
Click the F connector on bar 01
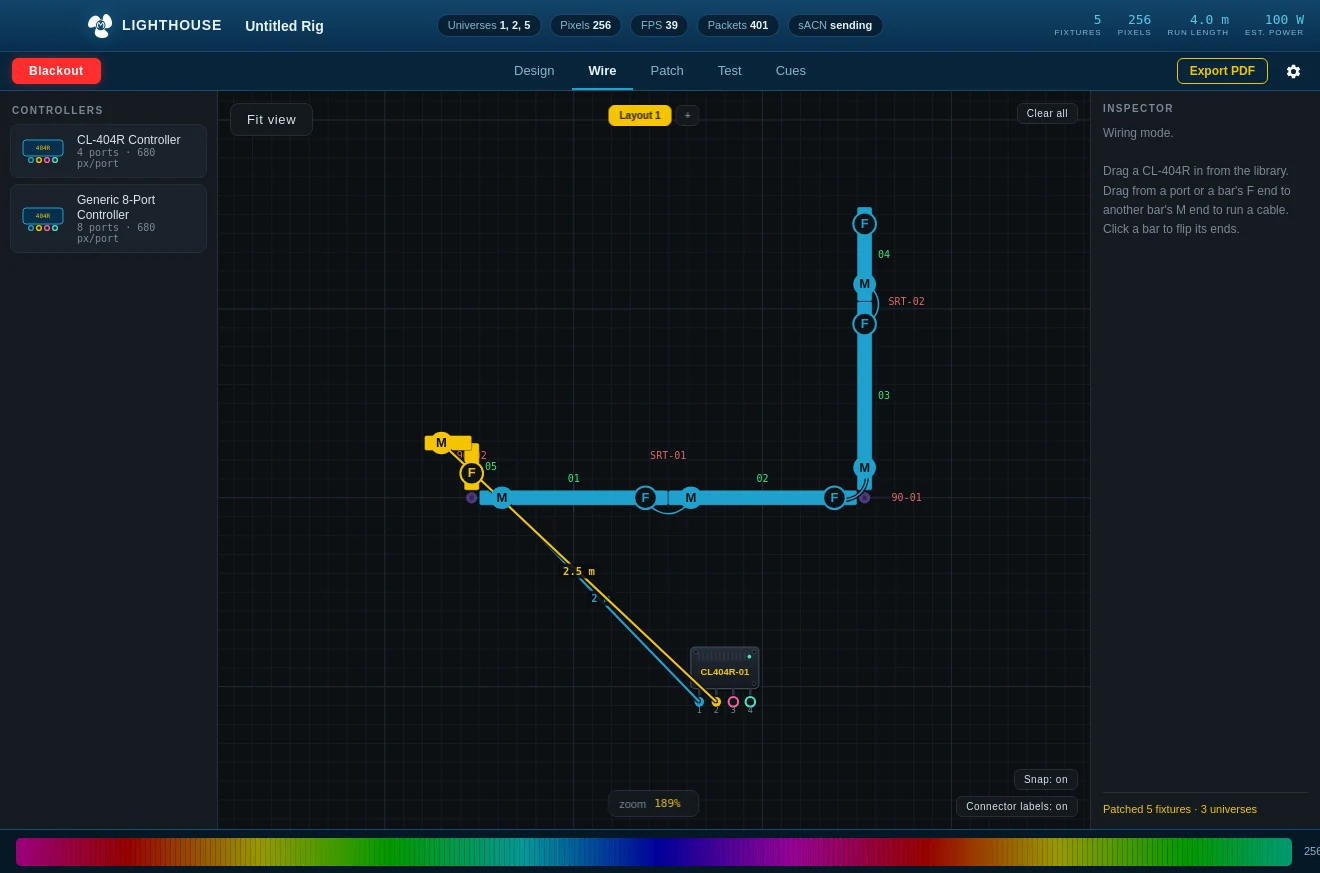[x=645, y=498]
